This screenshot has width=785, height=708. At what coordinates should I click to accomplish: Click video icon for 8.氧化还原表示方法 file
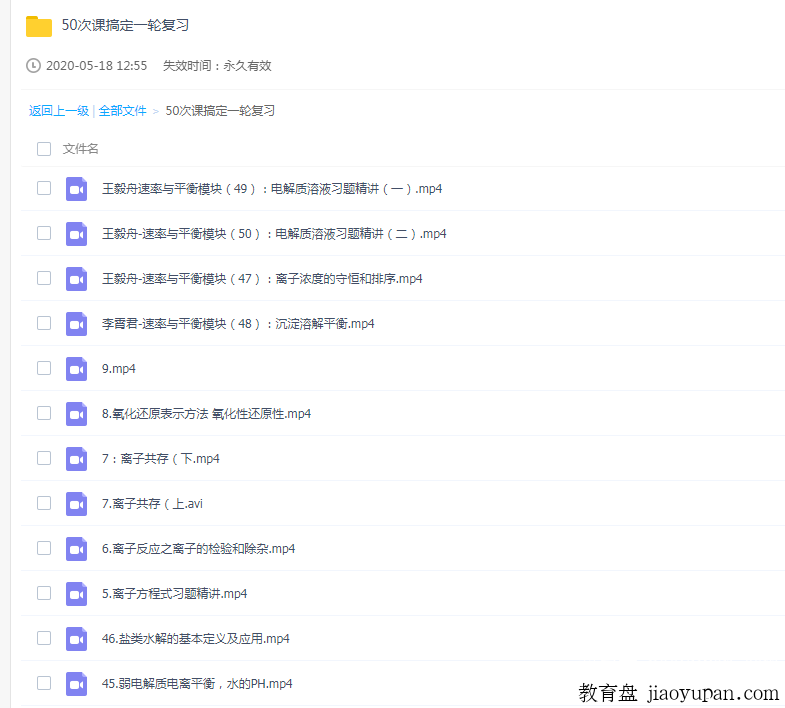click(76, 414)
